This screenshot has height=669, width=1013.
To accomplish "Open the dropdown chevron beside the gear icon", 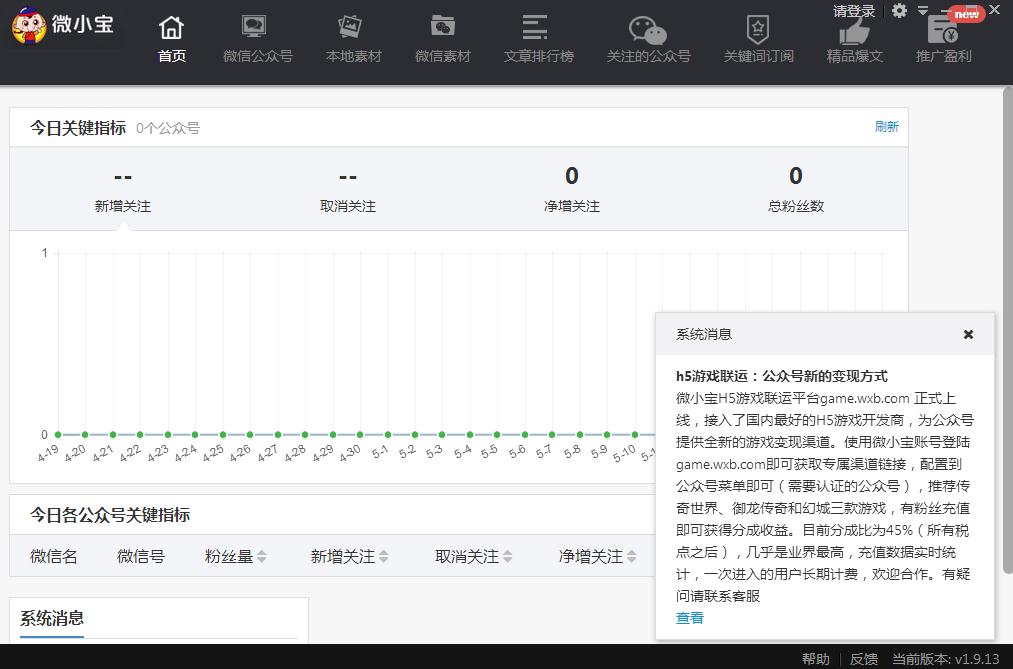I will (x=920, y=11).
